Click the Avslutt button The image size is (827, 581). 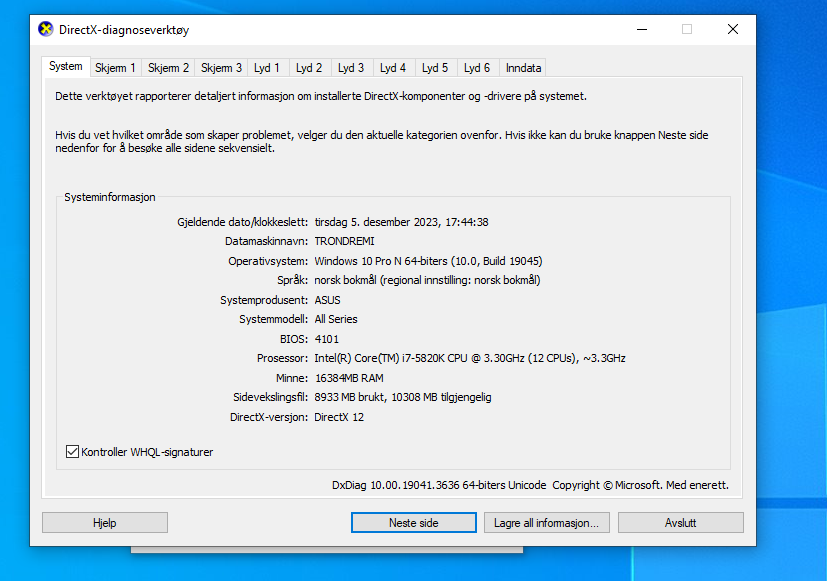point(680,522)
